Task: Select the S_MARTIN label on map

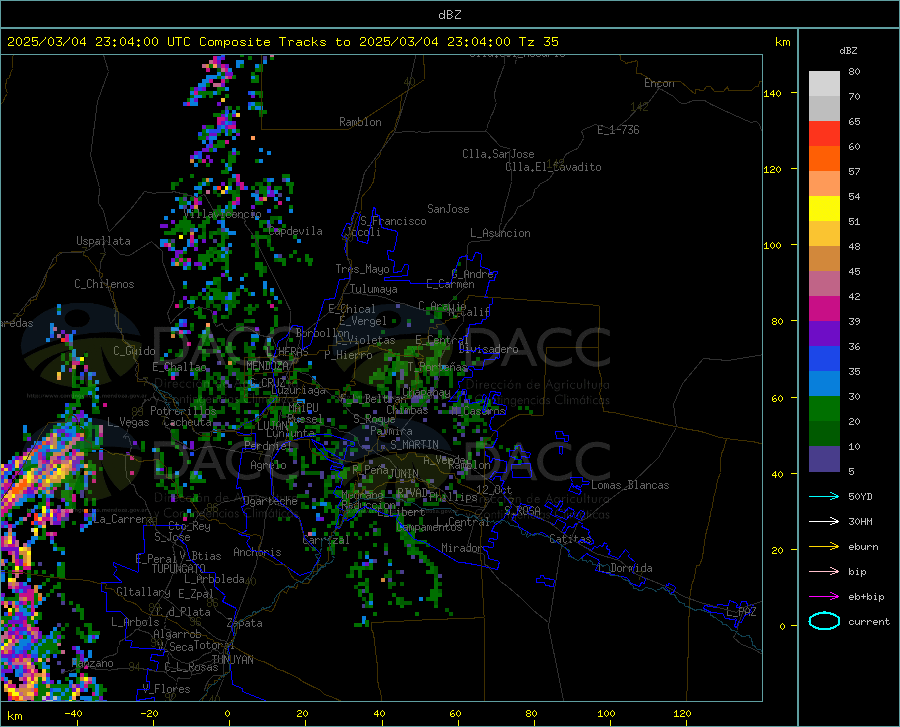Action: [414, 445]
